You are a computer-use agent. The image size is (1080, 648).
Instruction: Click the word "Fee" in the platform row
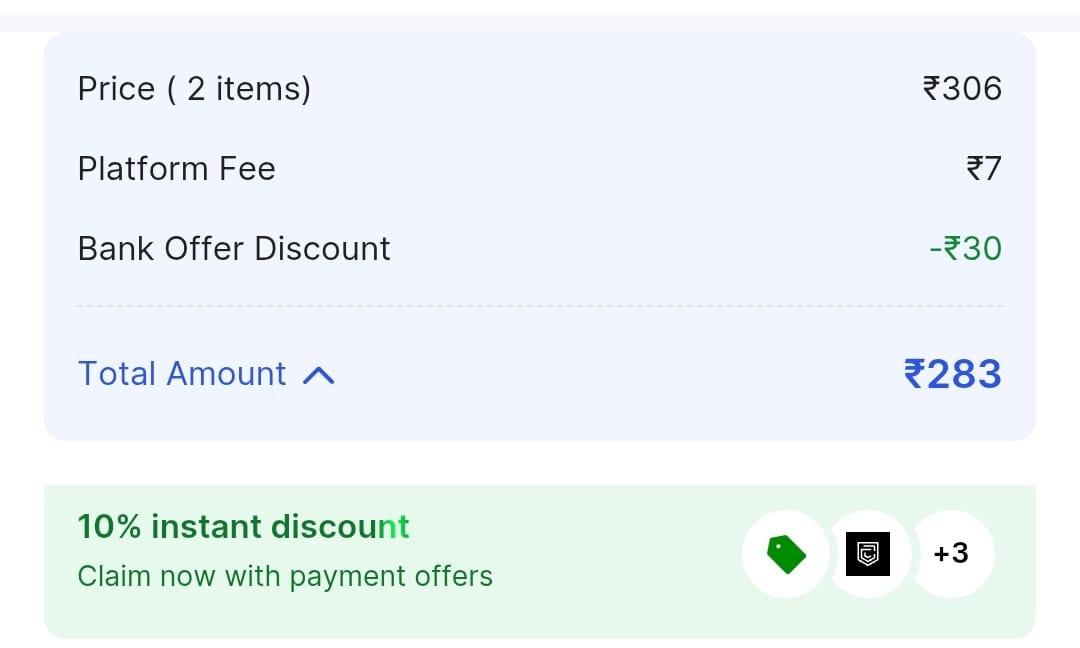(x=248, y=169)
